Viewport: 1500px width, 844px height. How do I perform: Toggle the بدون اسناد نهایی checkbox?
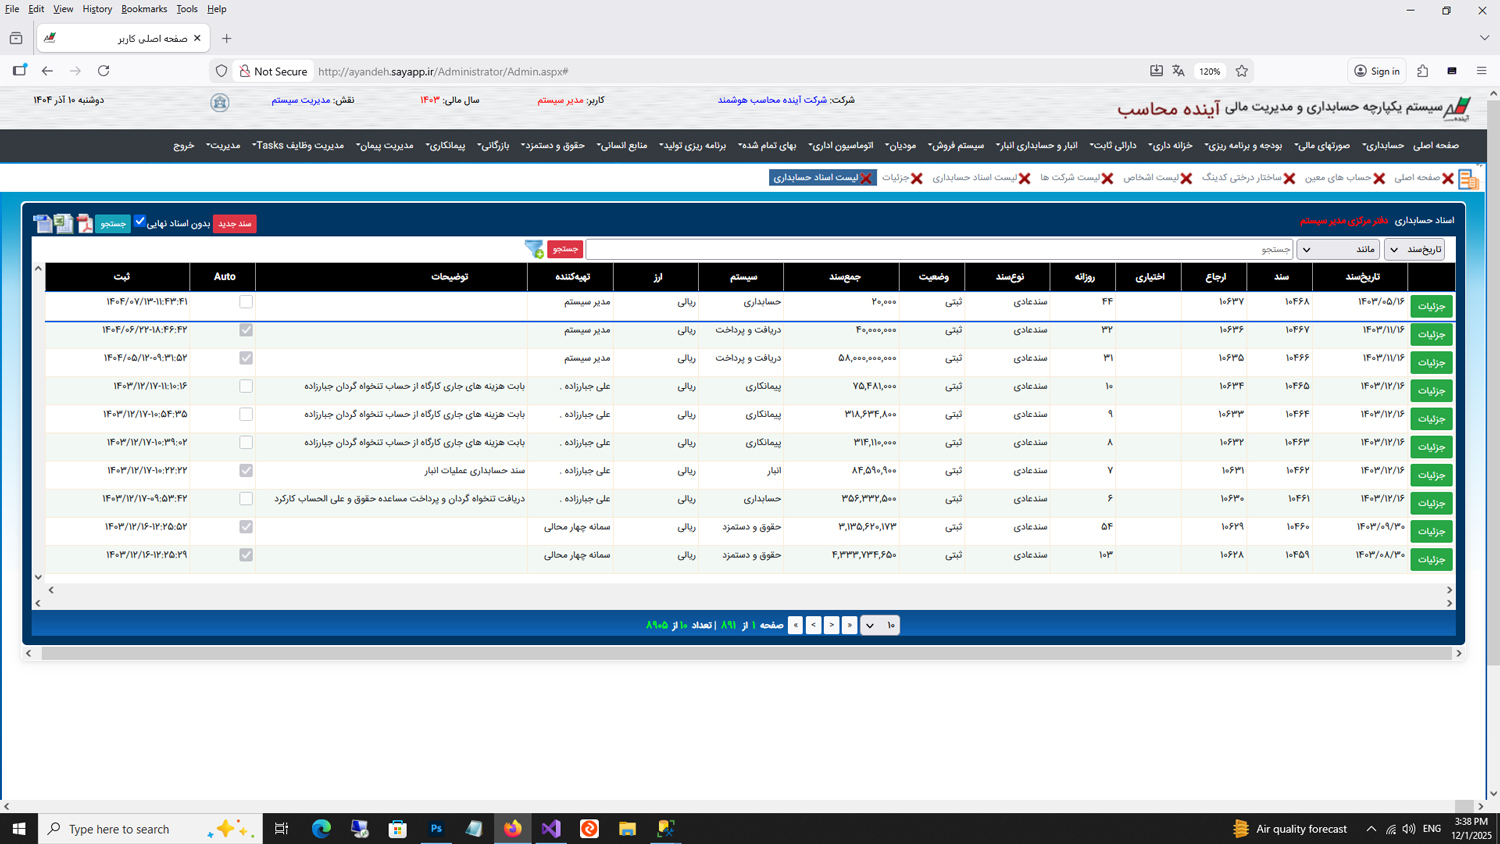(140, 222)
